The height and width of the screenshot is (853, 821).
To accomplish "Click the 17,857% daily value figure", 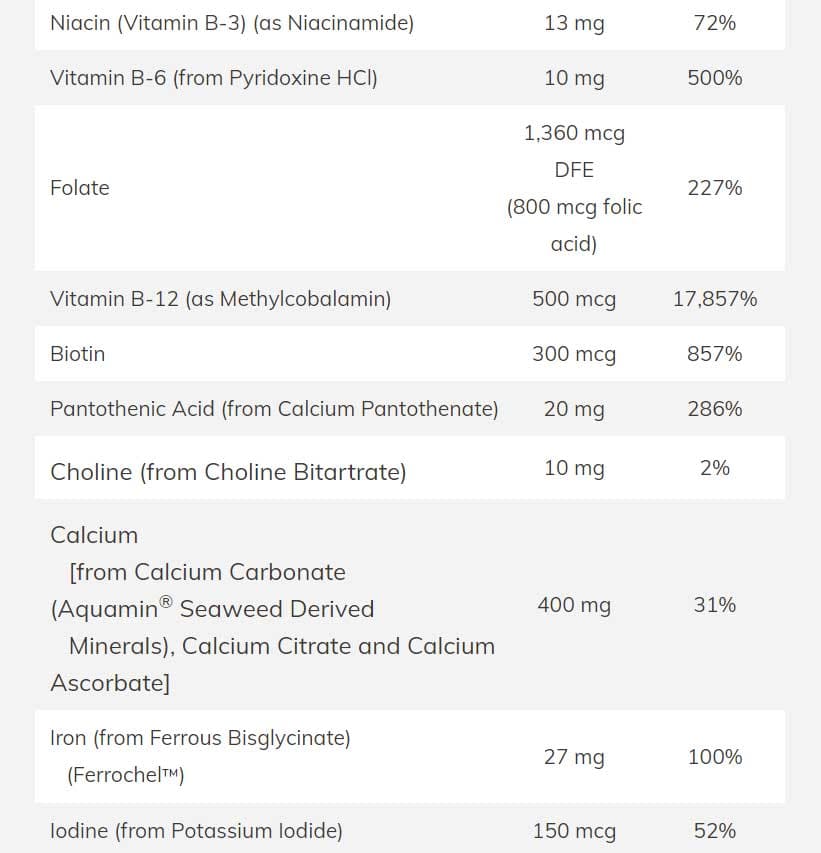I will (714, 299).
